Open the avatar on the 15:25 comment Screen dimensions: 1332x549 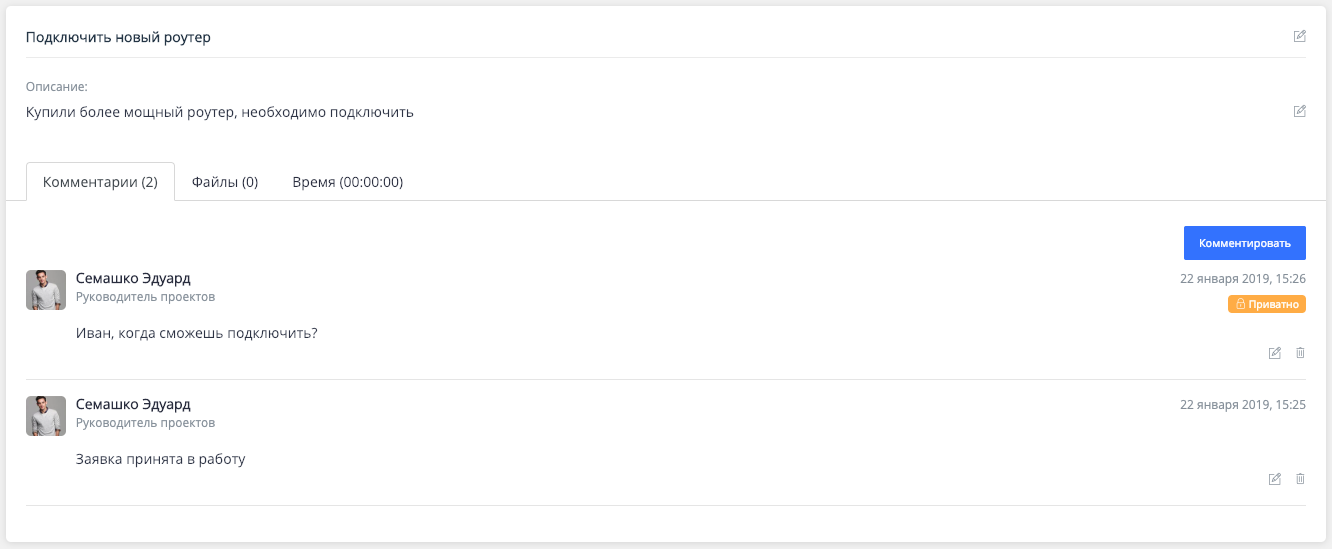point(46,415)
